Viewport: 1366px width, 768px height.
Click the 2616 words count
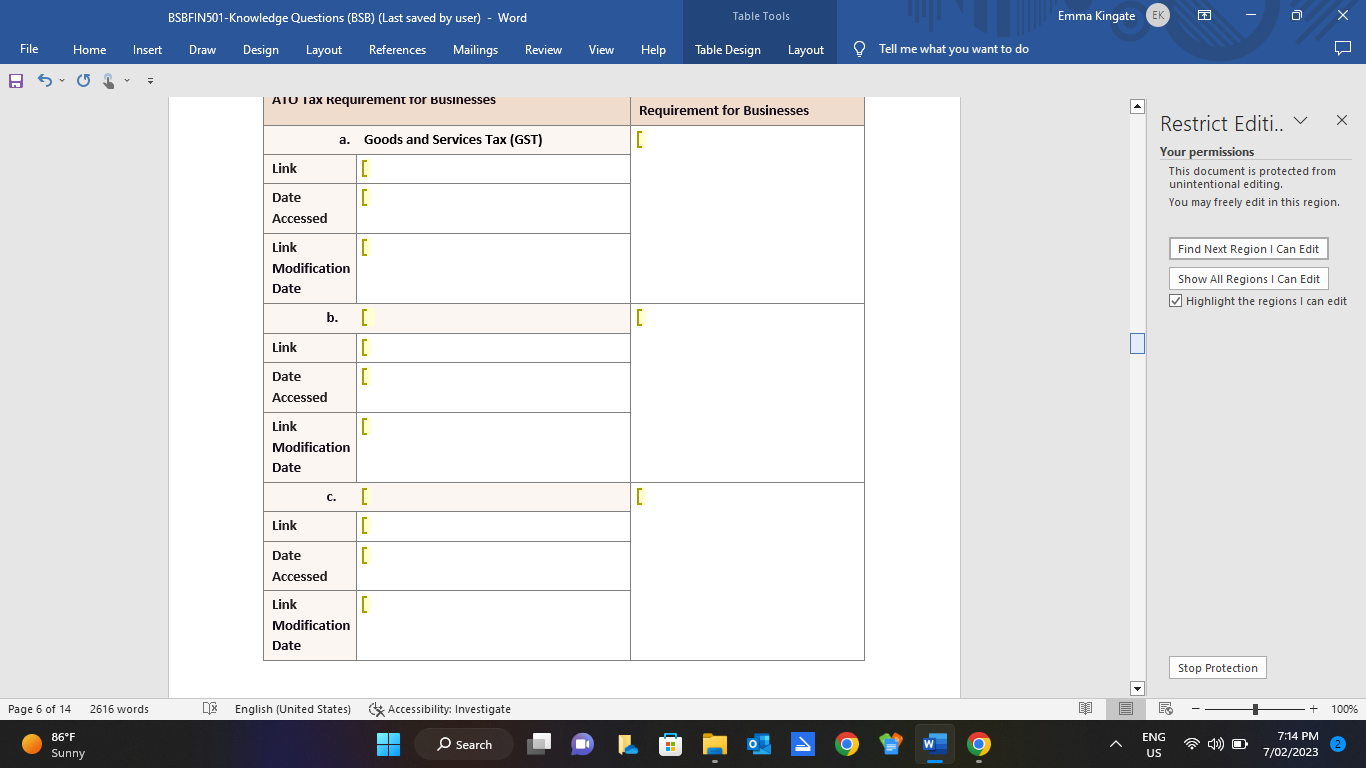click(x=119, y=709)
